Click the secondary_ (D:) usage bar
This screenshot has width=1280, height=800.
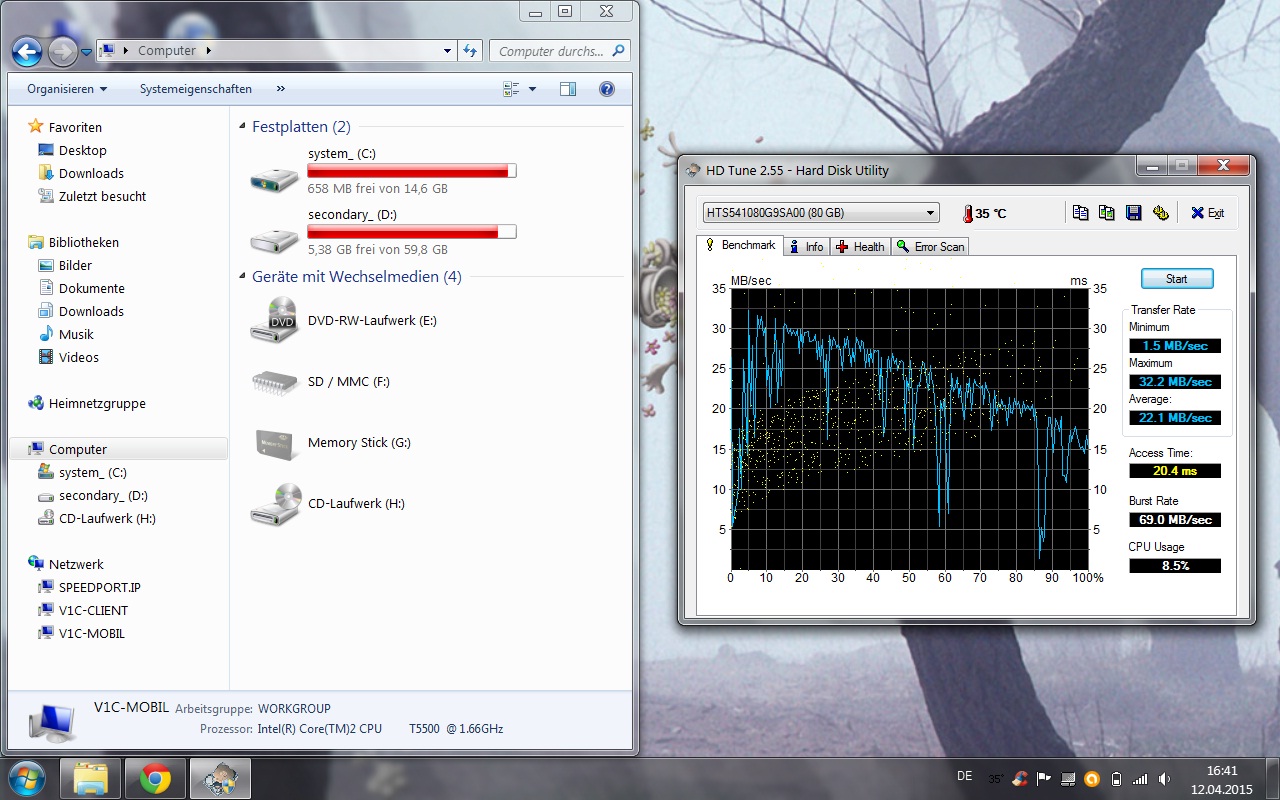tap(412, 232)
